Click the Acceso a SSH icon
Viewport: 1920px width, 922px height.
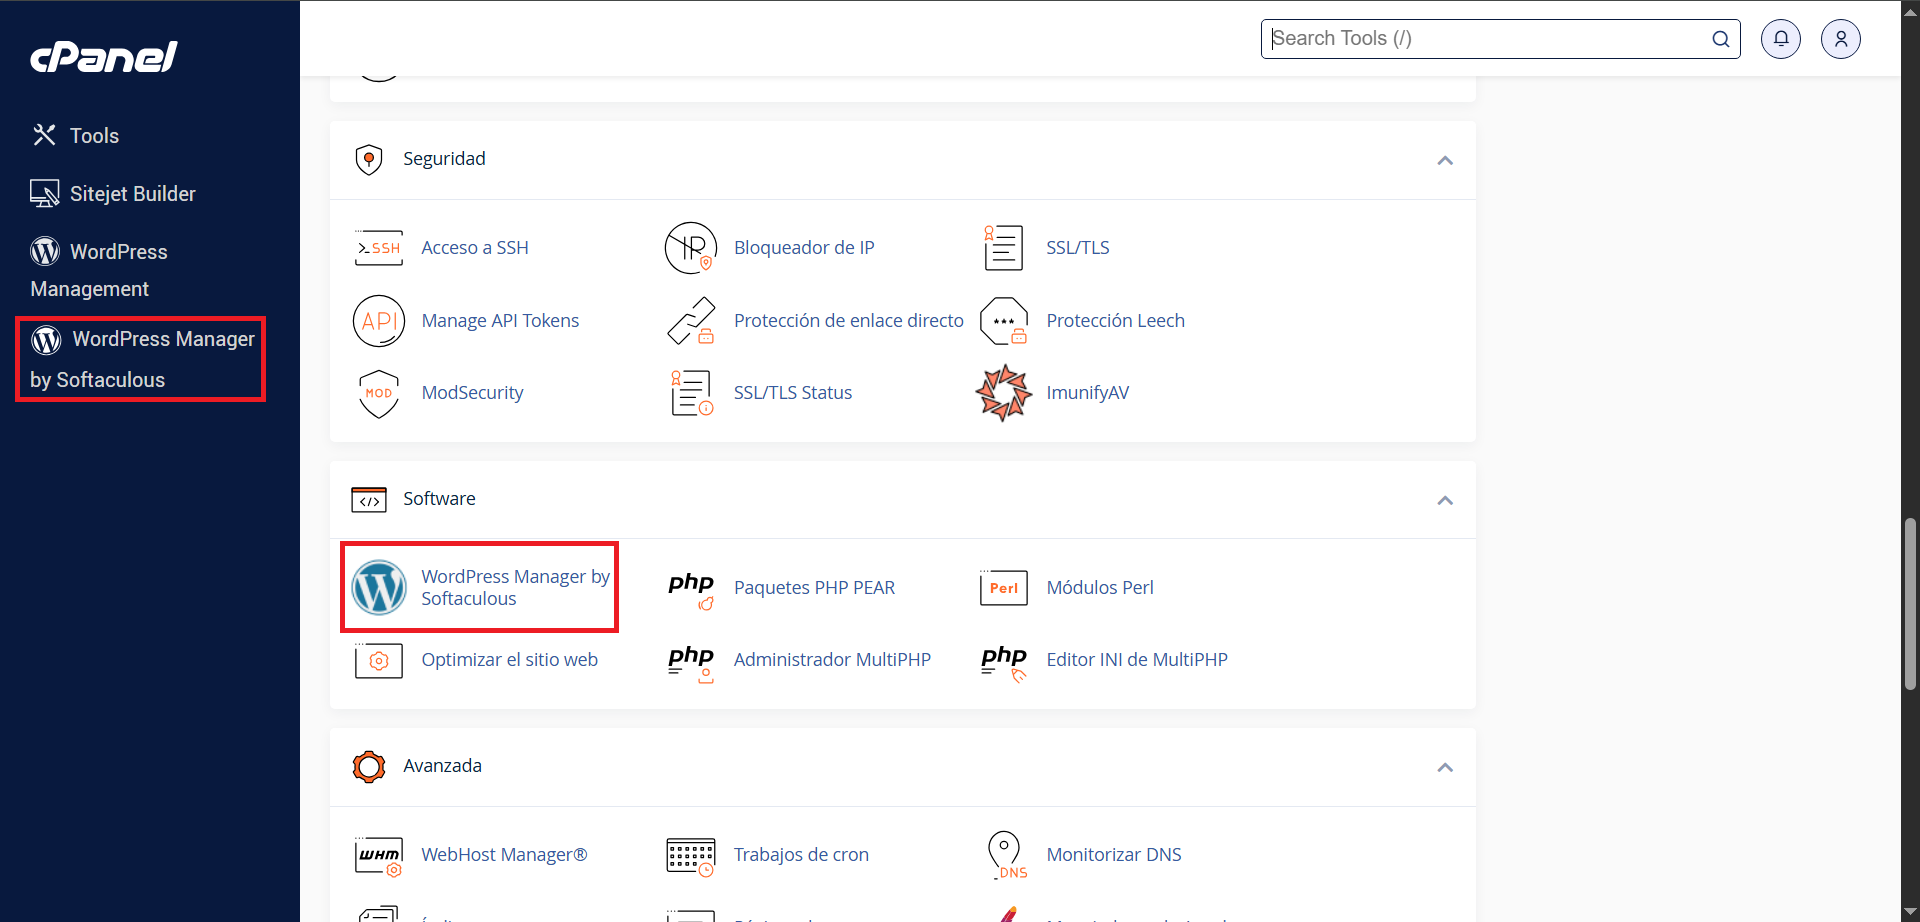(x=379, y=248)
